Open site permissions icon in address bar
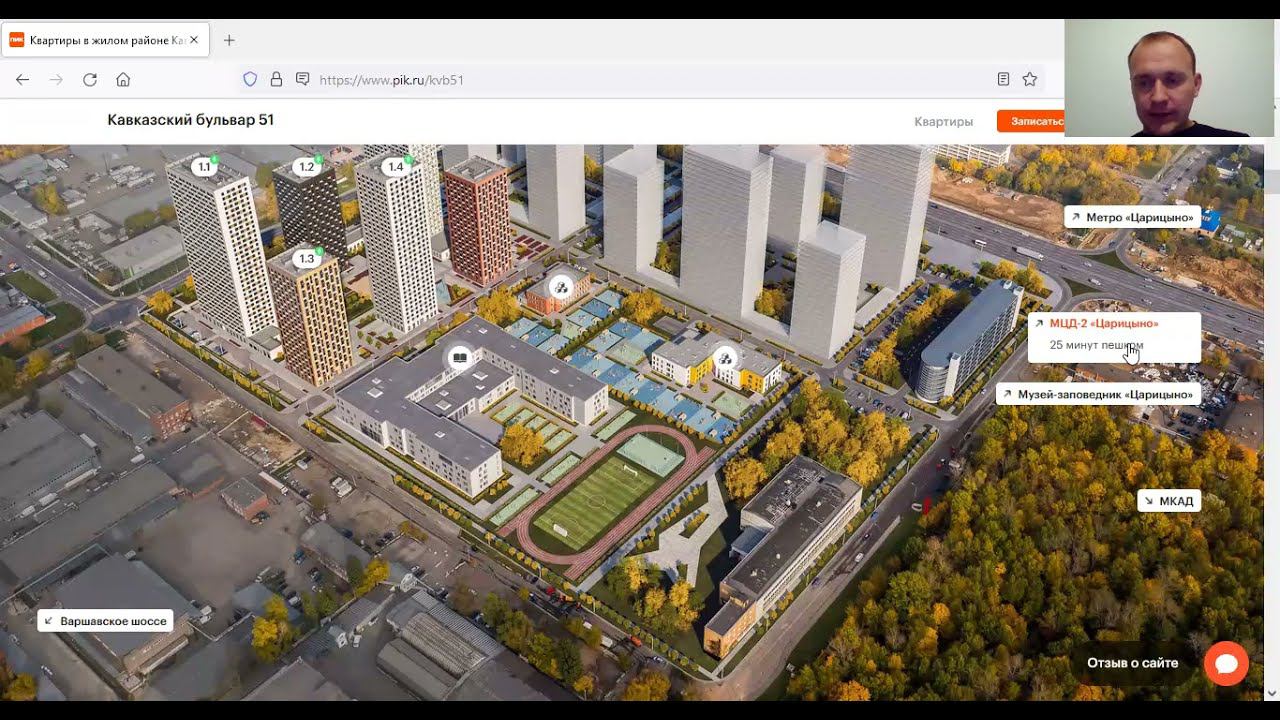The height and width of the screenshot is (720, 1280). [x=302, y=80]
